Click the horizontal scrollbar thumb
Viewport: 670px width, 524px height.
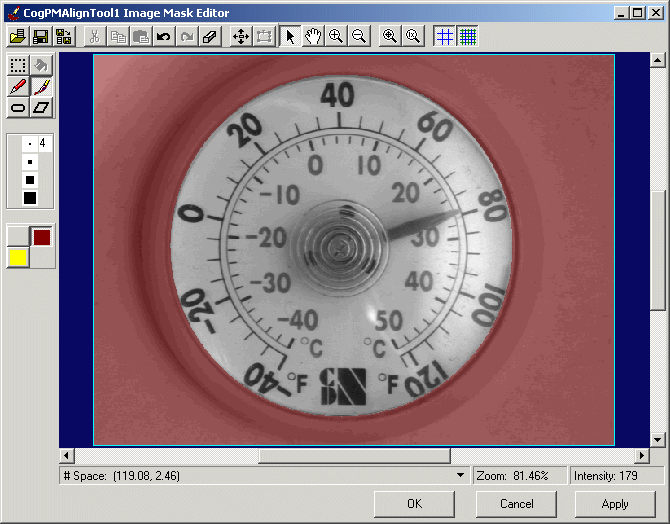pos(354,456)
